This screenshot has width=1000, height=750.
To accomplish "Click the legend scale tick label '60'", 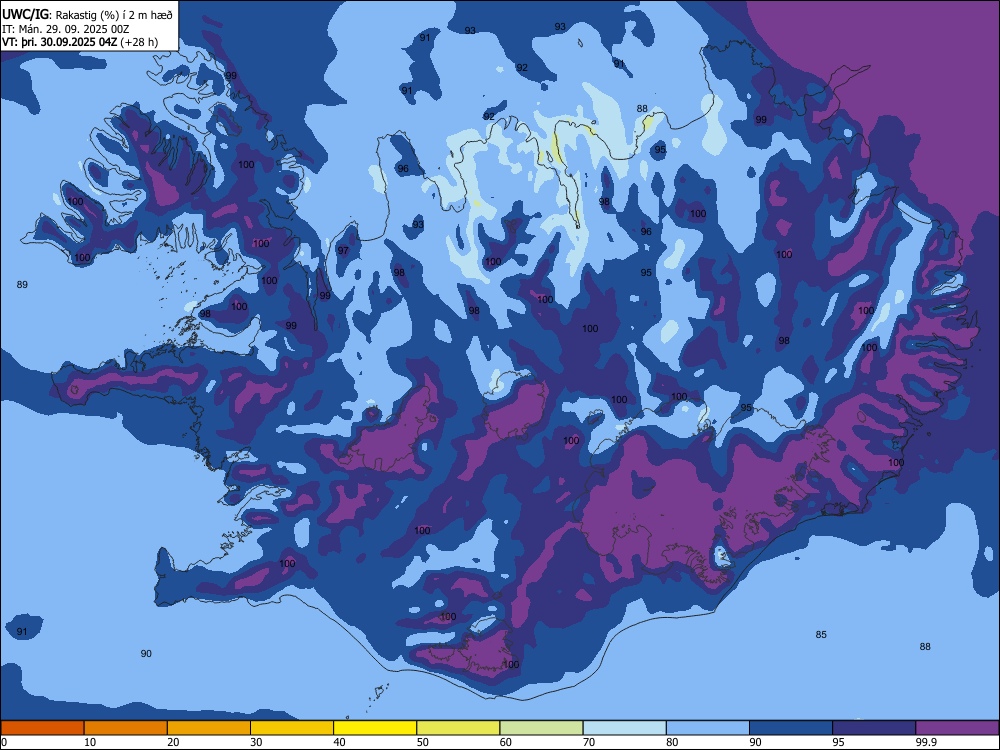I will tap(506, 742).
